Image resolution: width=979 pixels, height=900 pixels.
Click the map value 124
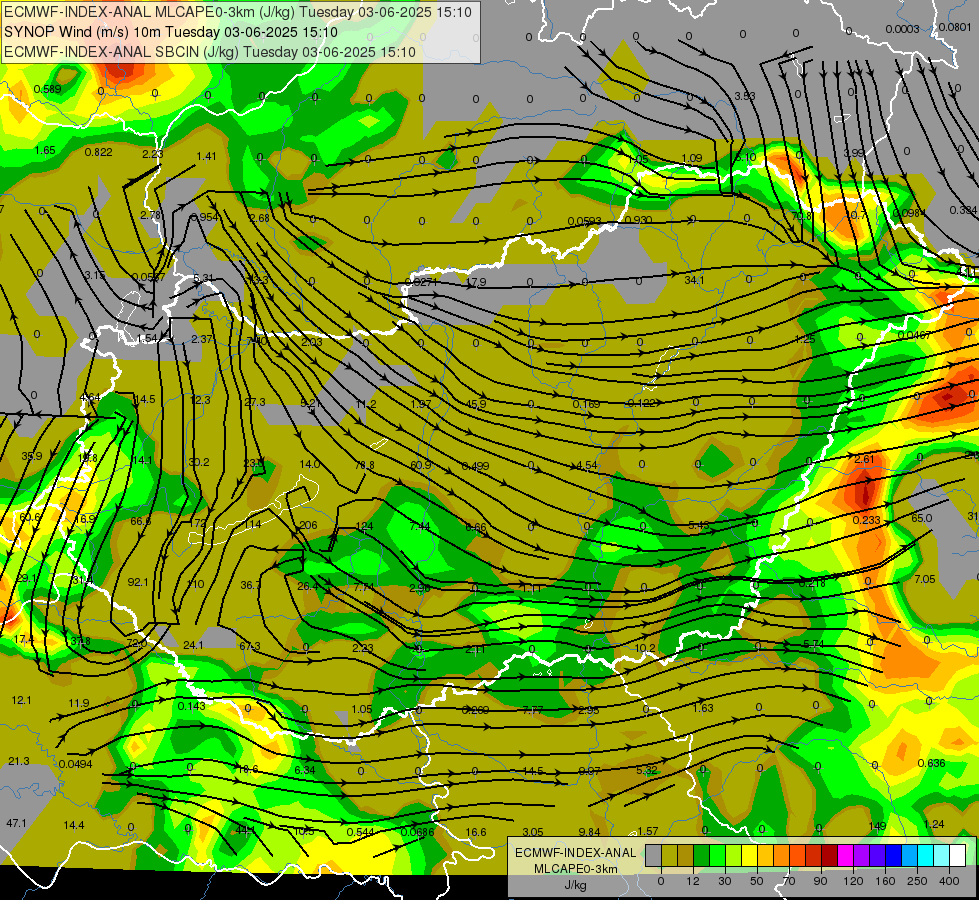pyautogui.click(x=364, y=526)
